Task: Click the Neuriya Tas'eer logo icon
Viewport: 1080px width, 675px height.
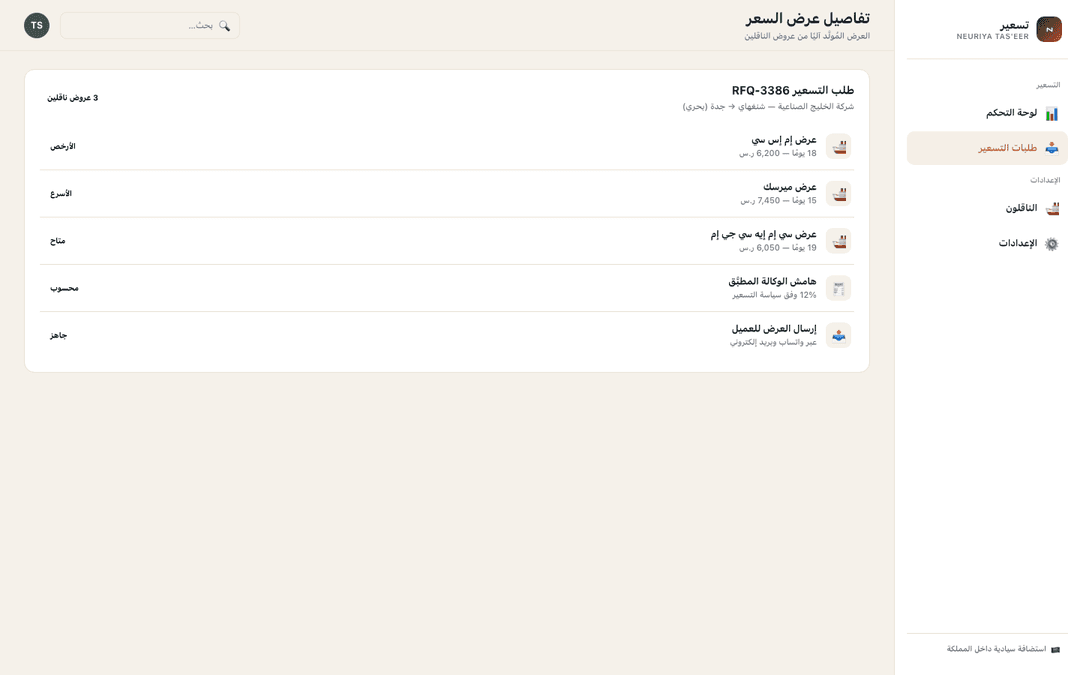Action: 1049,30
